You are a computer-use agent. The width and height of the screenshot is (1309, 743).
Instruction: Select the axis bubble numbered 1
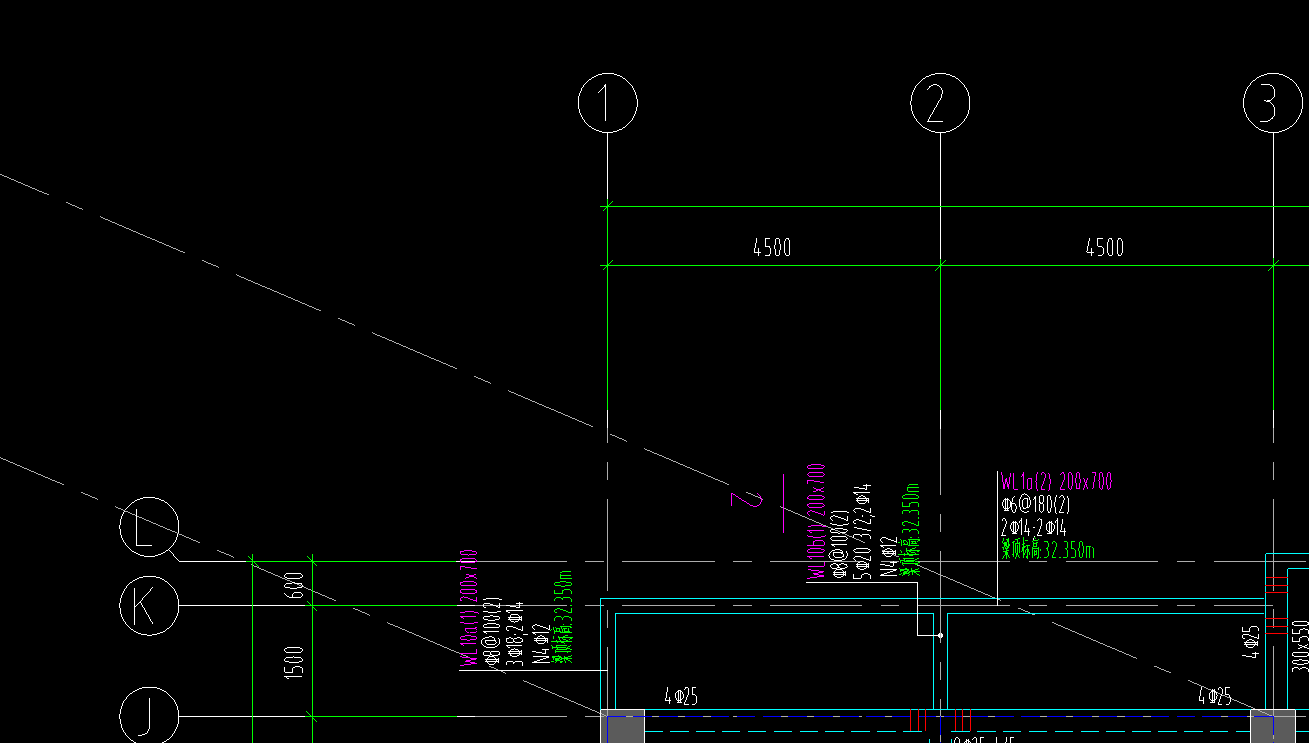[x=608, y=103]
